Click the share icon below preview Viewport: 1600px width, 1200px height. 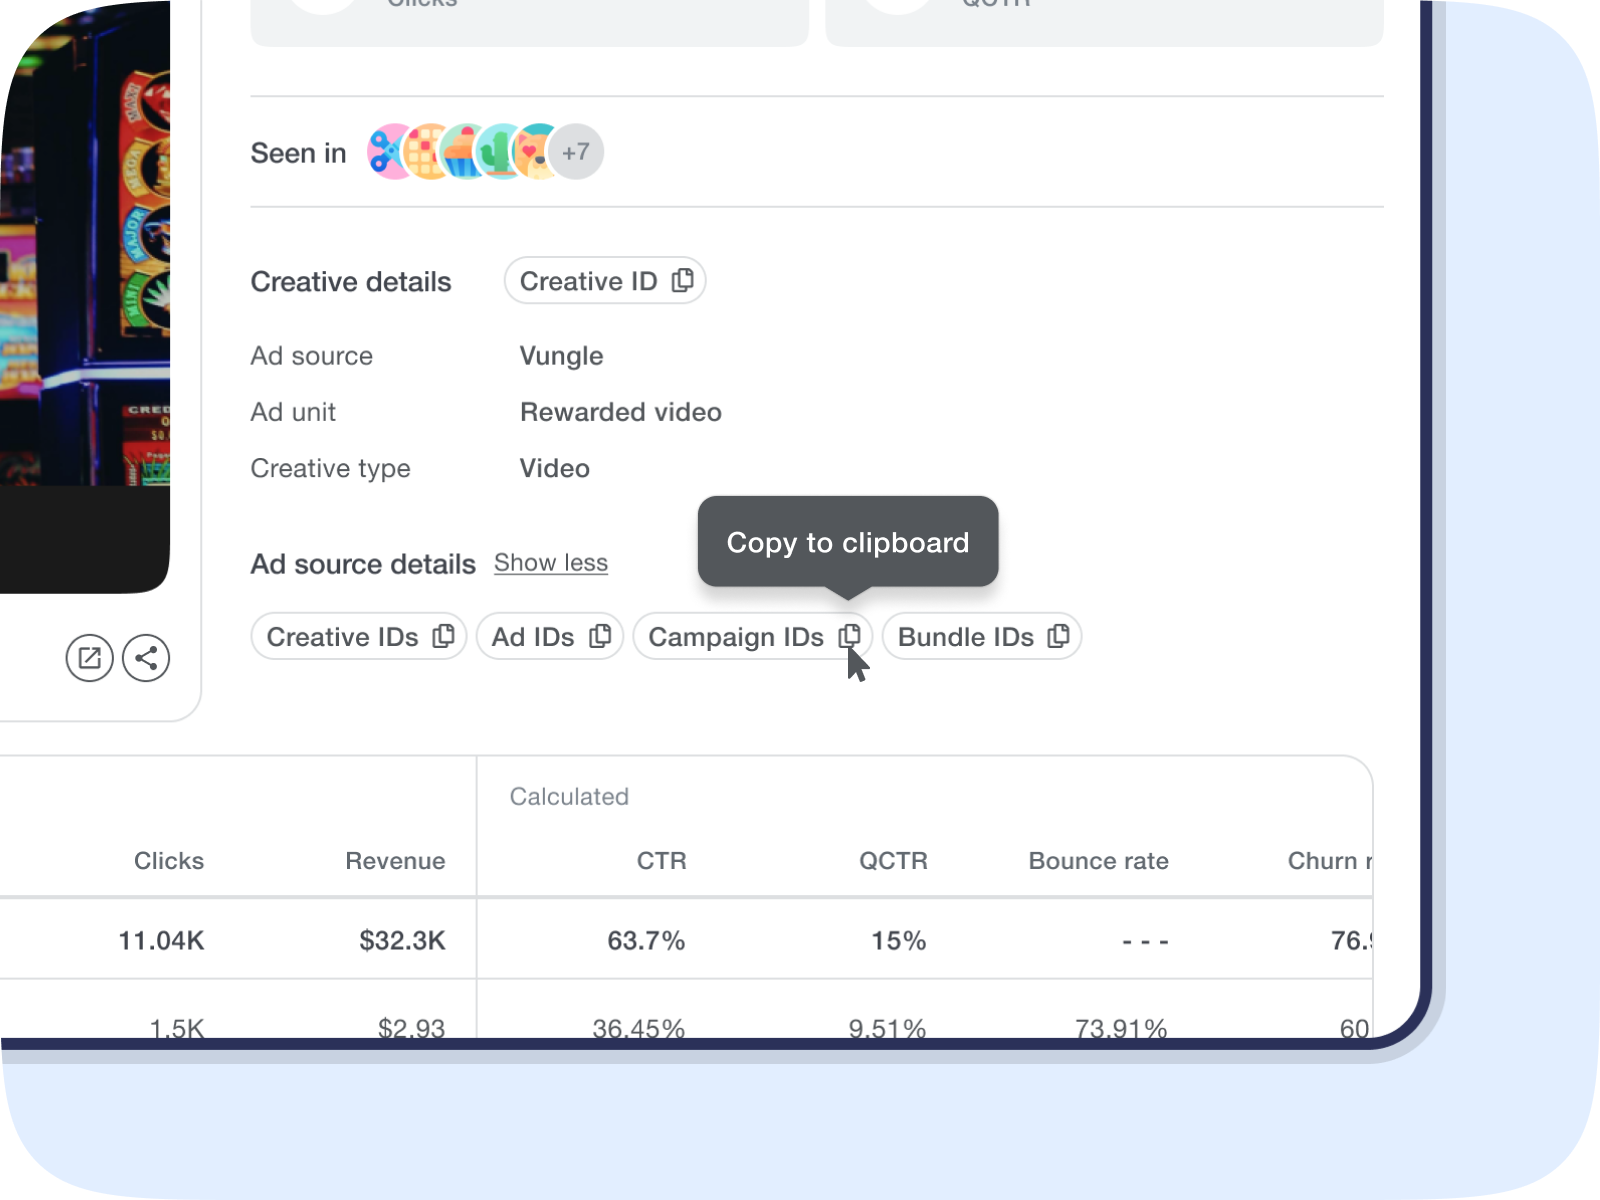[x=146, y=658]
